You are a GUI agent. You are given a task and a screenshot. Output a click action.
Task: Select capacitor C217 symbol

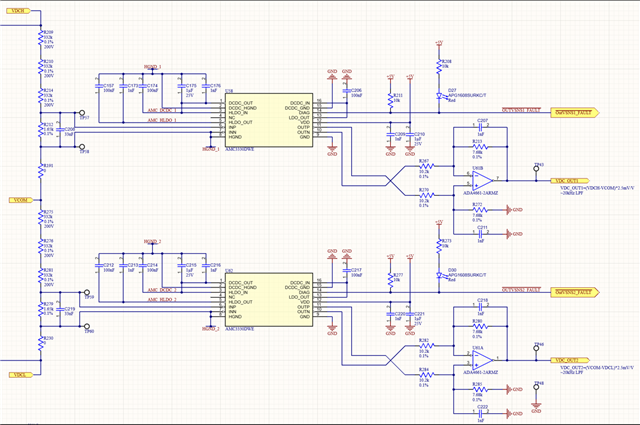click(347, 270)
